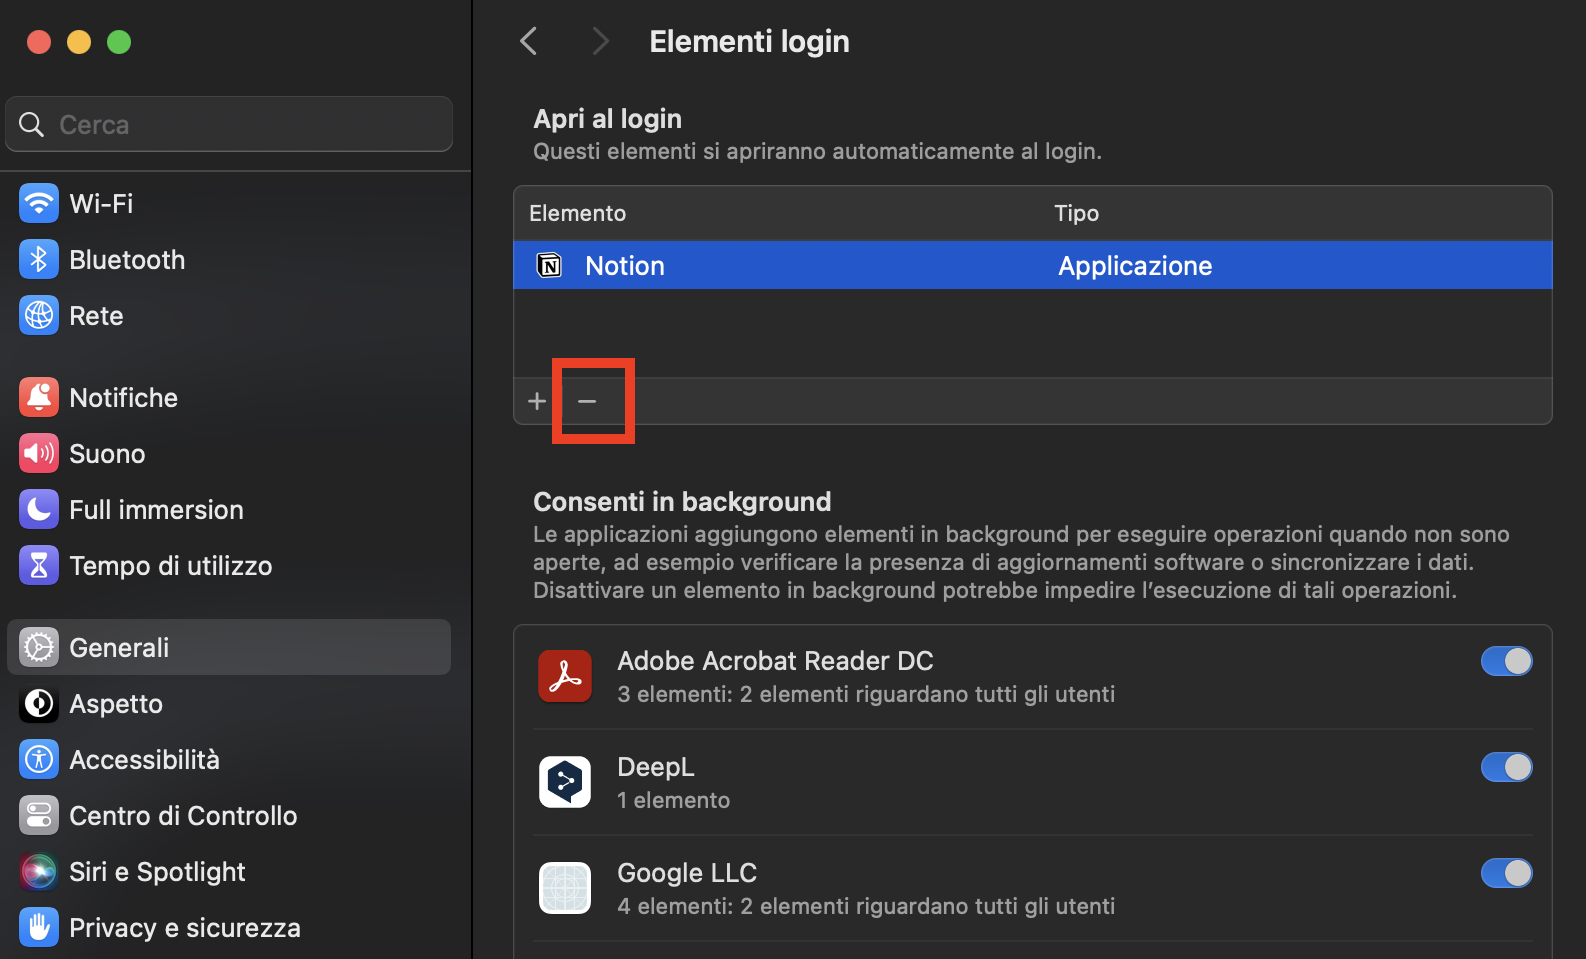The image size is (1586, 959).
Task: Open Notifiche settings pane
Action: (x=229, y=398)
